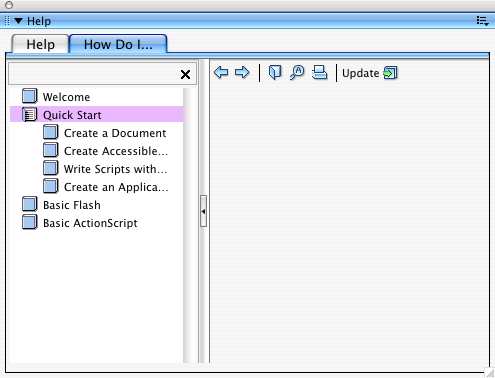Click the Basic Flash book icon
Image resolution: width=495 pixels, height=378 pixels.
point(30,204)
